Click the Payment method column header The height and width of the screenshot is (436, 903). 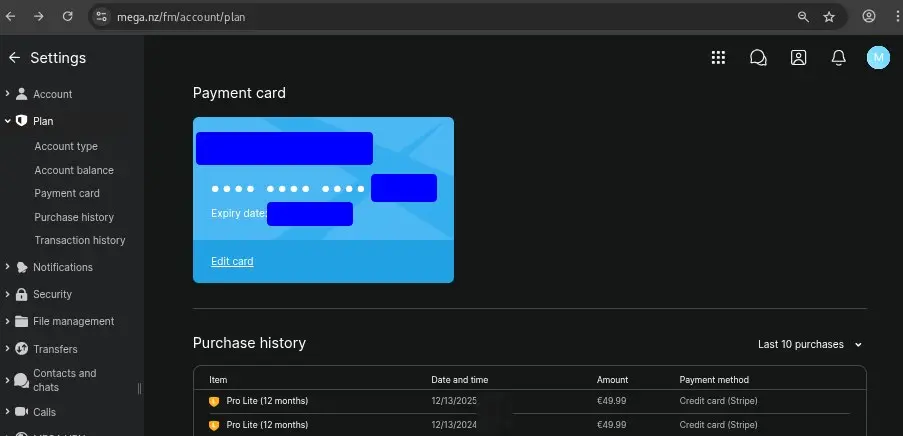point(714,380)
